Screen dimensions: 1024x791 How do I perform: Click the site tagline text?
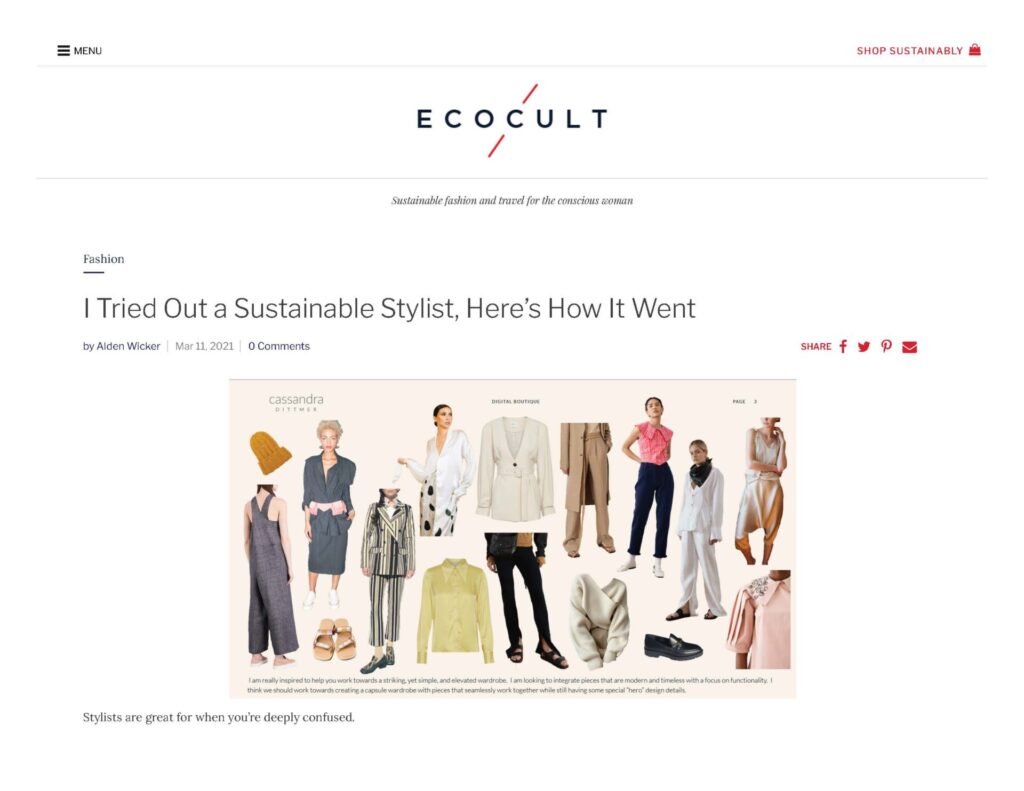pyautogui.click(x=512, y=201)
